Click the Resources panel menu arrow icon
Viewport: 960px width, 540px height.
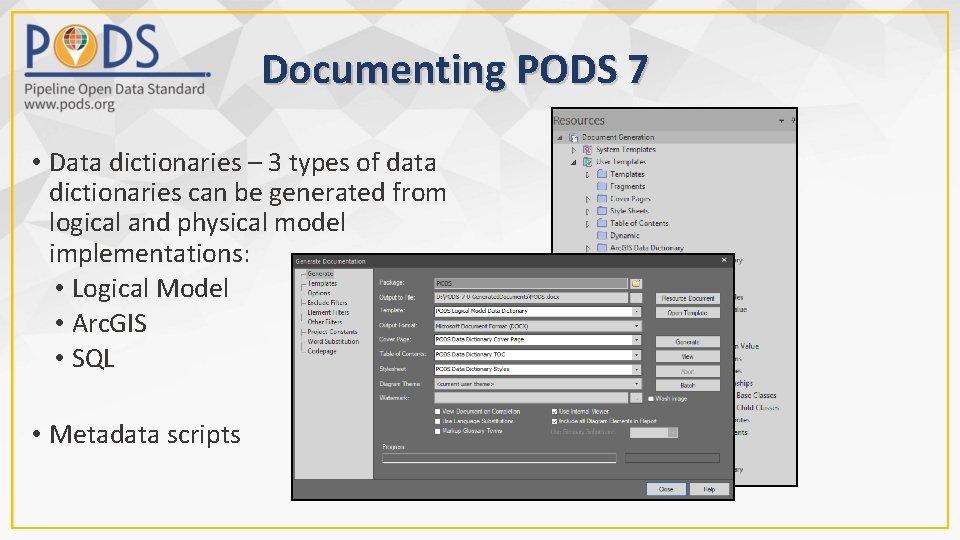pos(781,121)
